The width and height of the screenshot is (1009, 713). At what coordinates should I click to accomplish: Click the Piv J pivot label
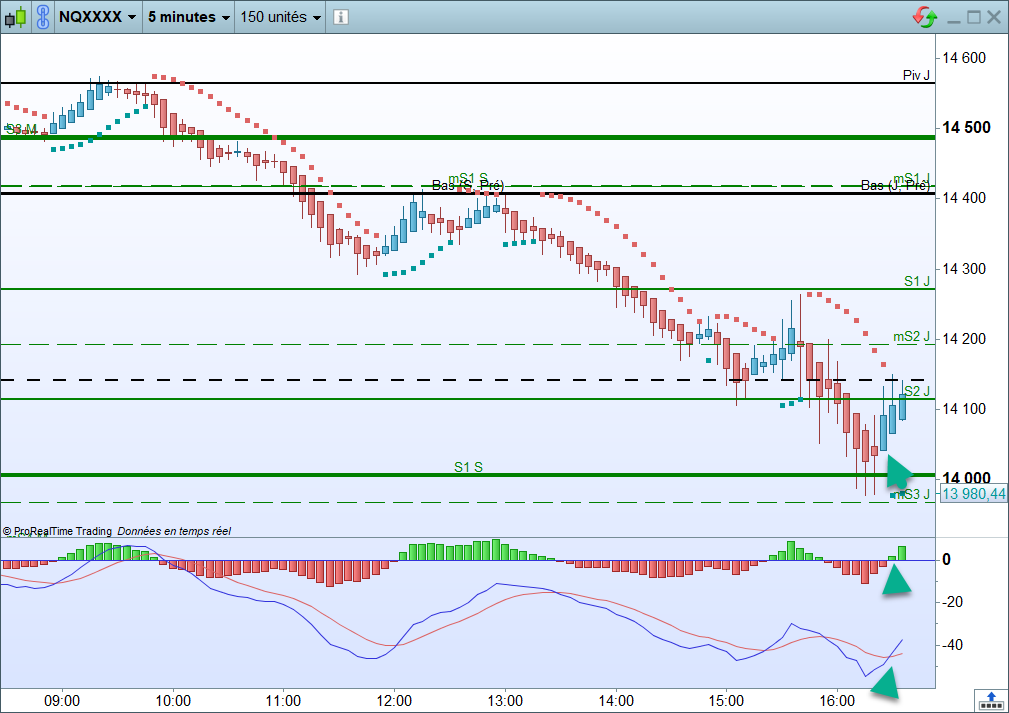tap(916, 75)
